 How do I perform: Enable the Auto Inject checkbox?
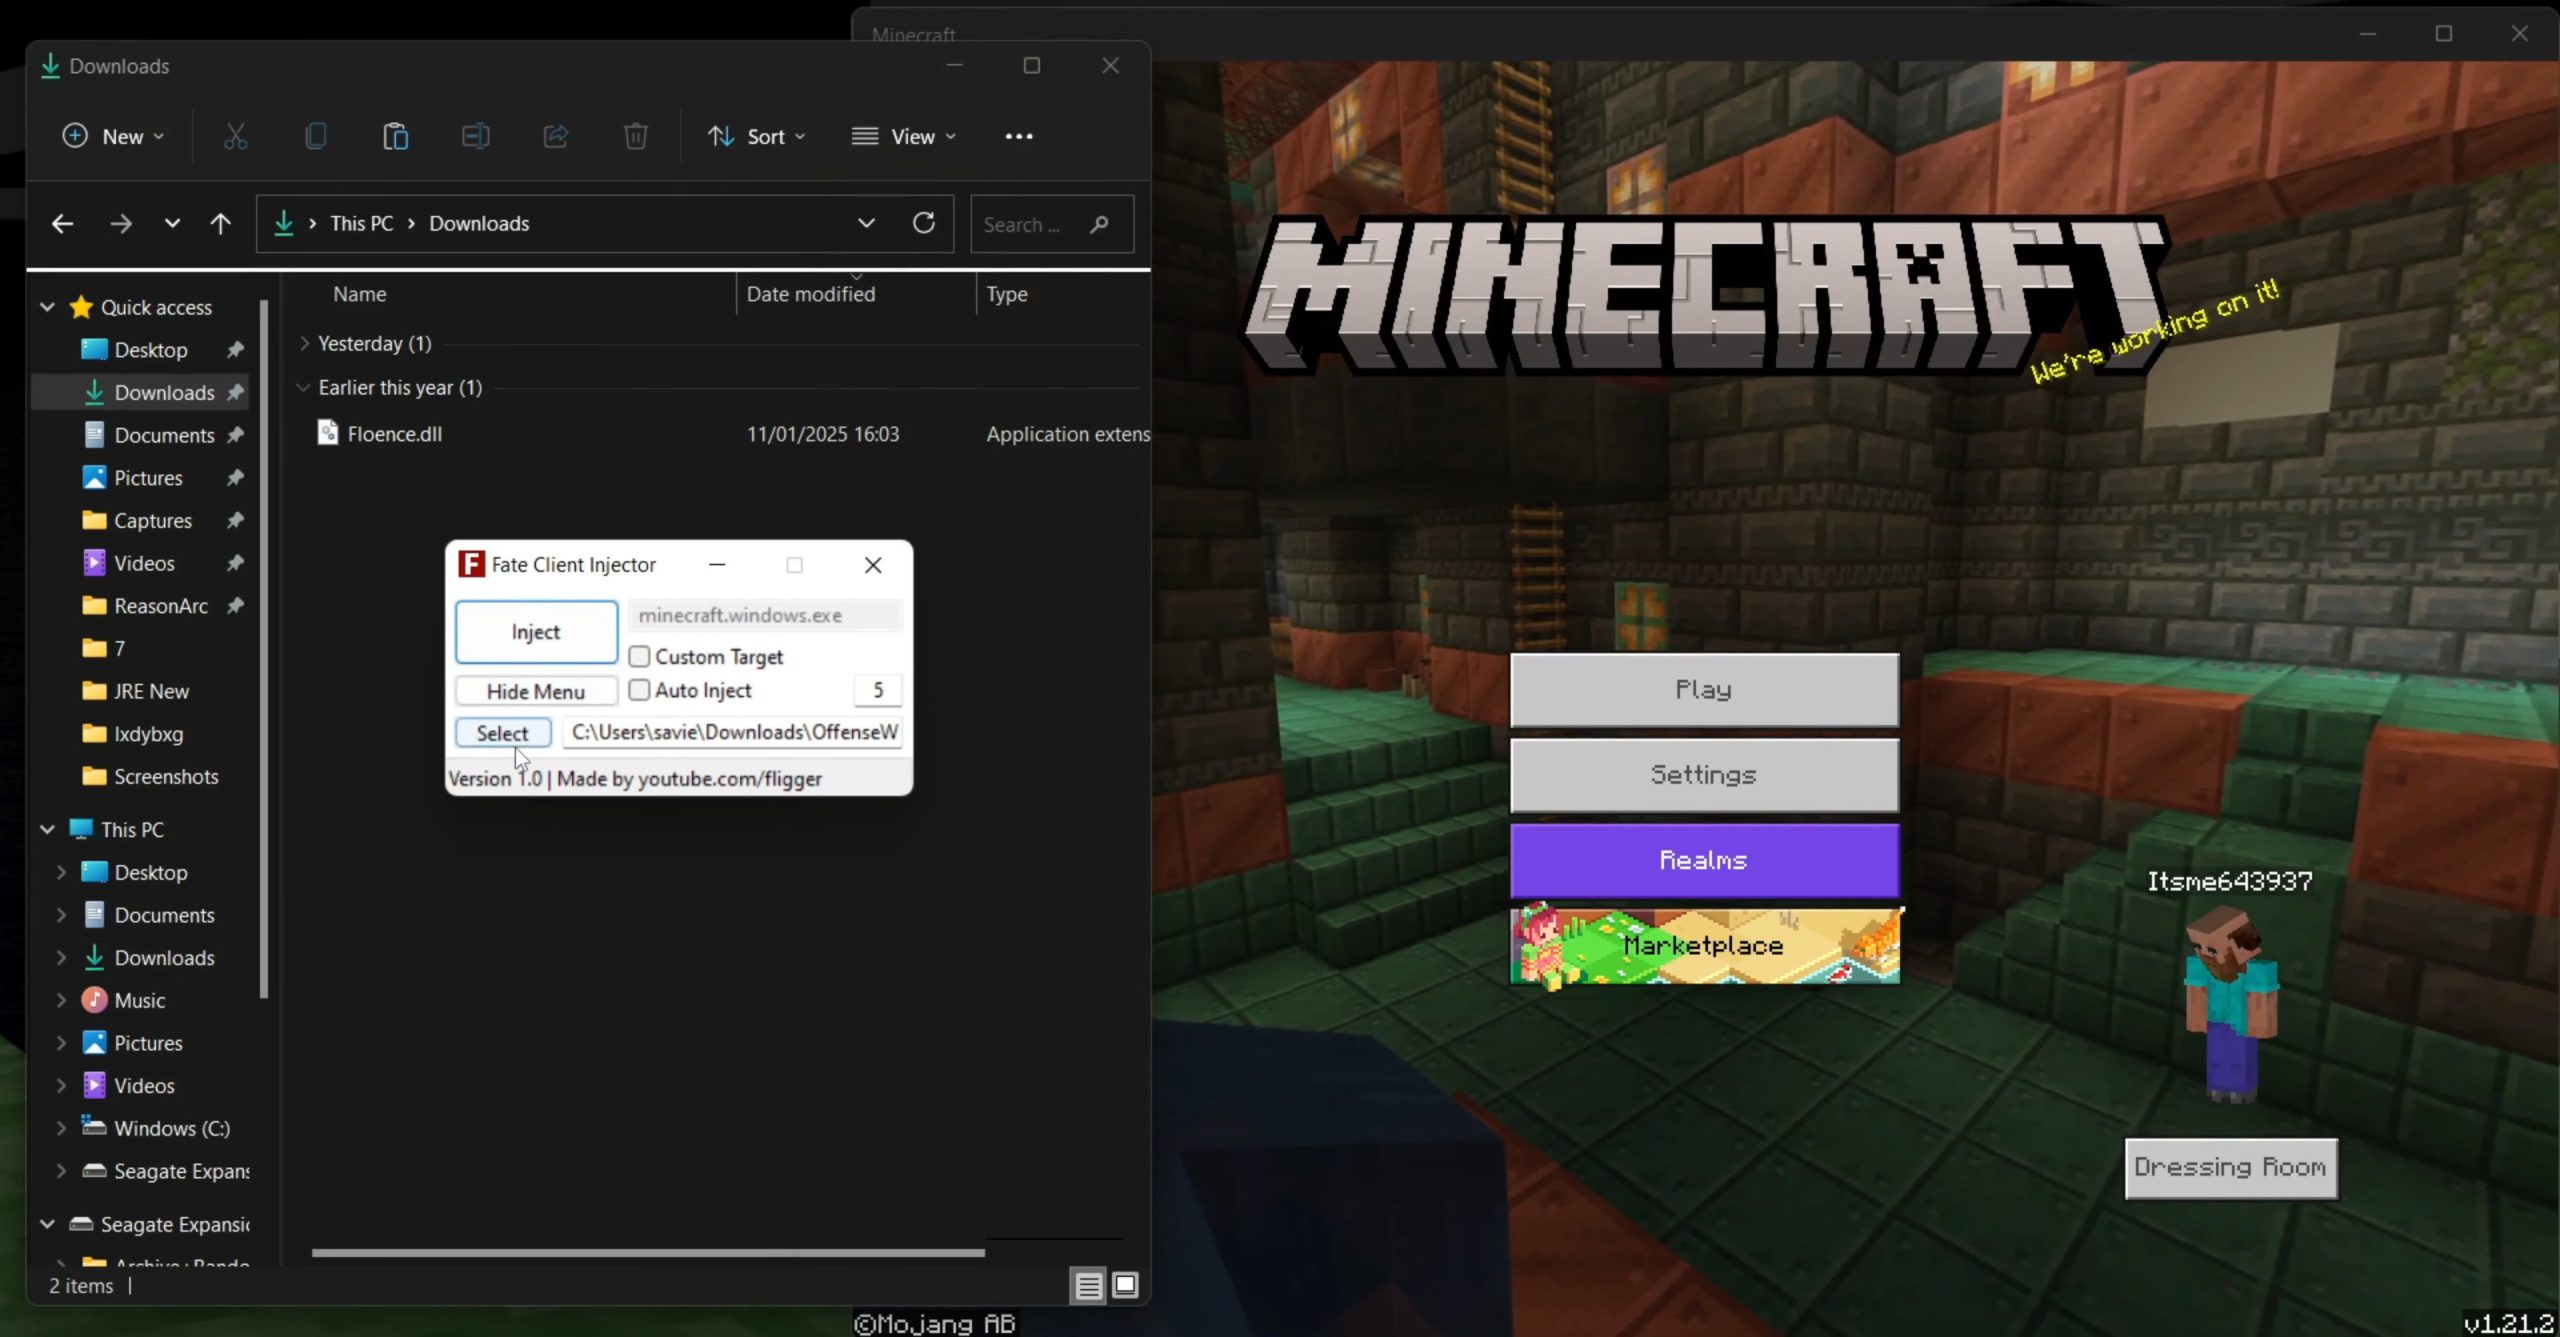point(639,690)
